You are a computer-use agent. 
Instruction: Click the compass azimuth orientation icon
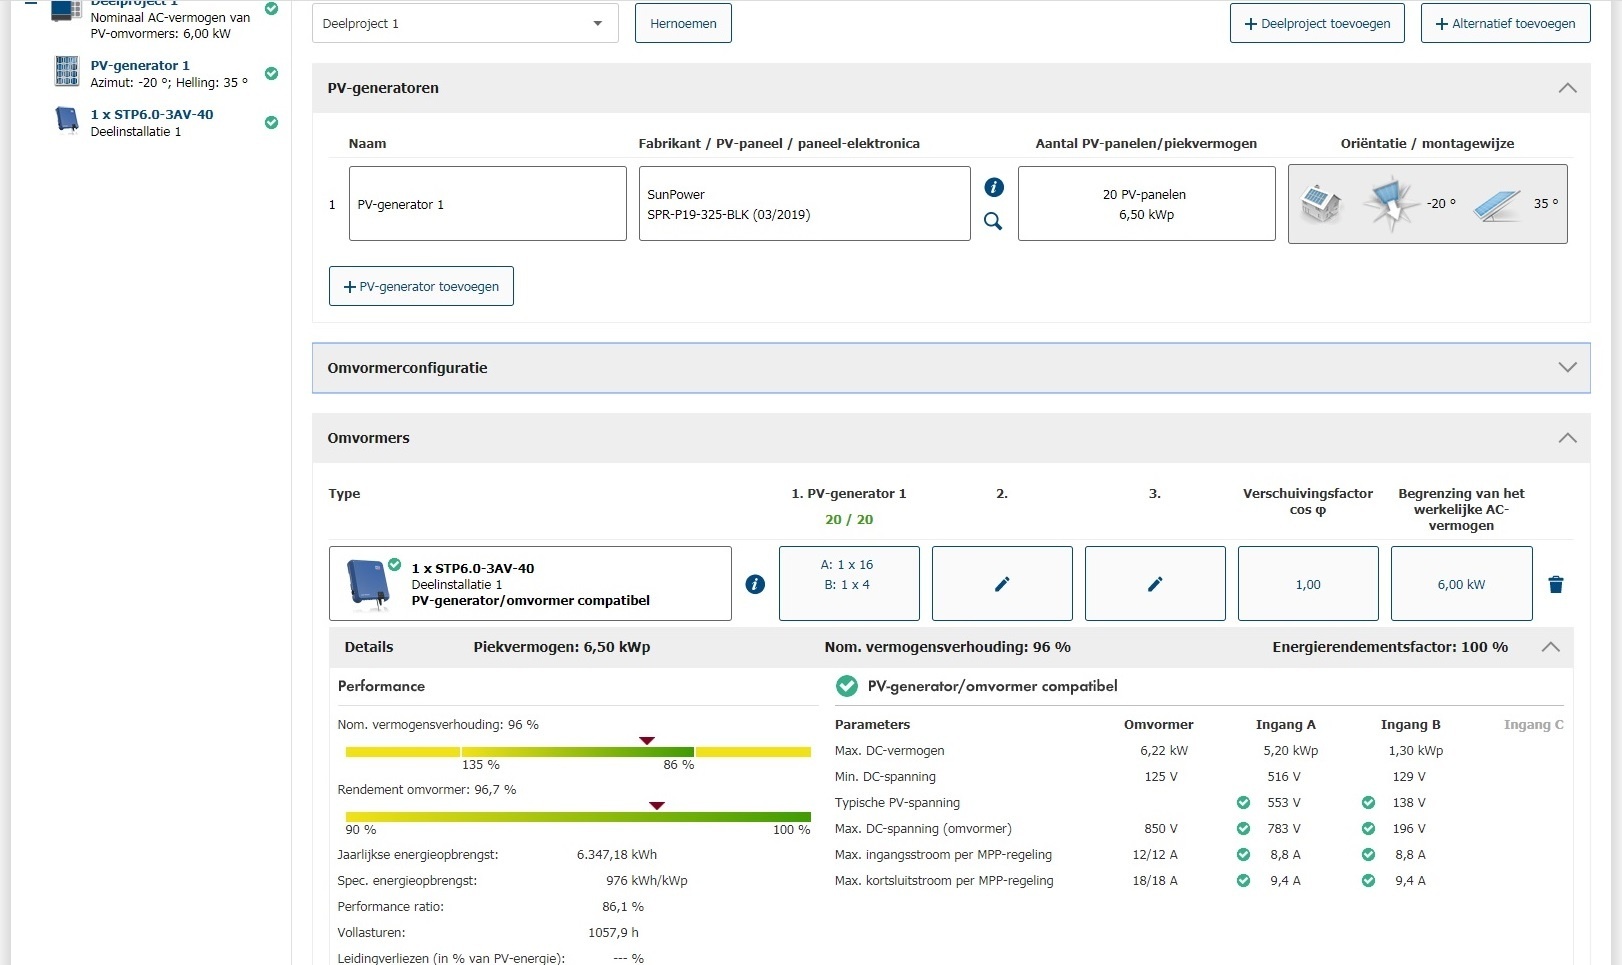point(1390,204)
